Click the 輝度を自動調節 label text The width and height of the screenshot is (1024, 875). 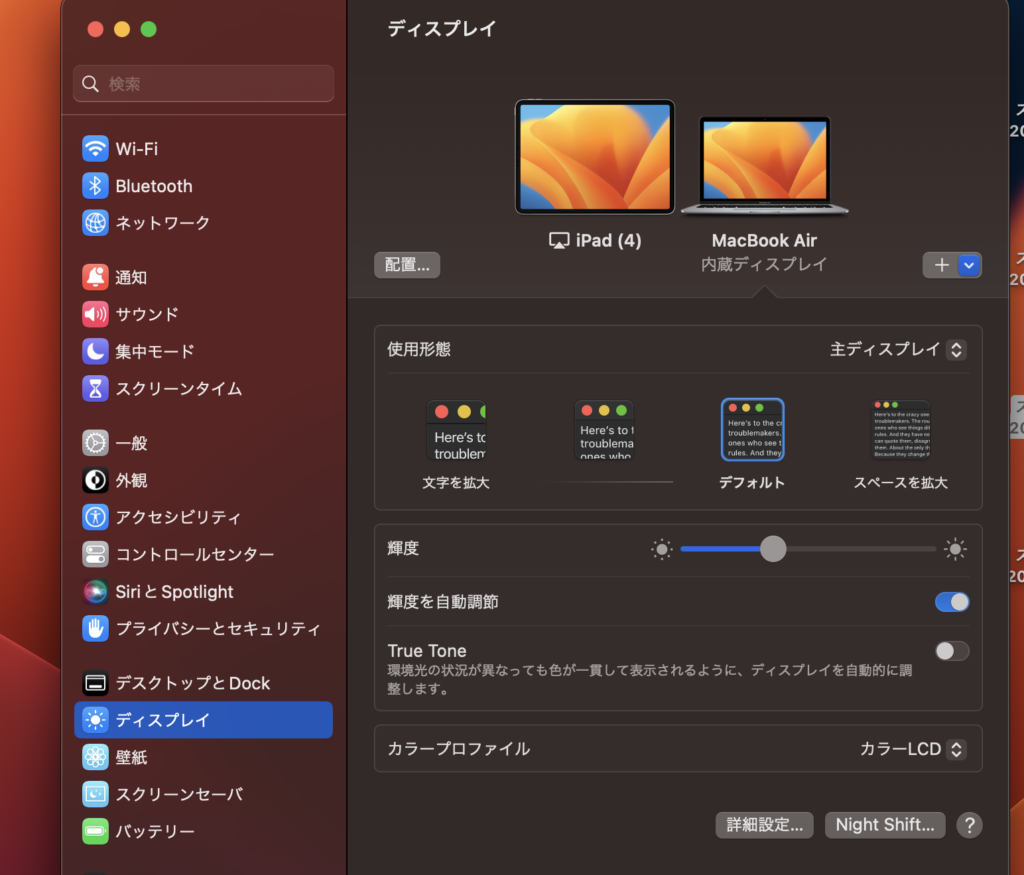tap(443, 602)
